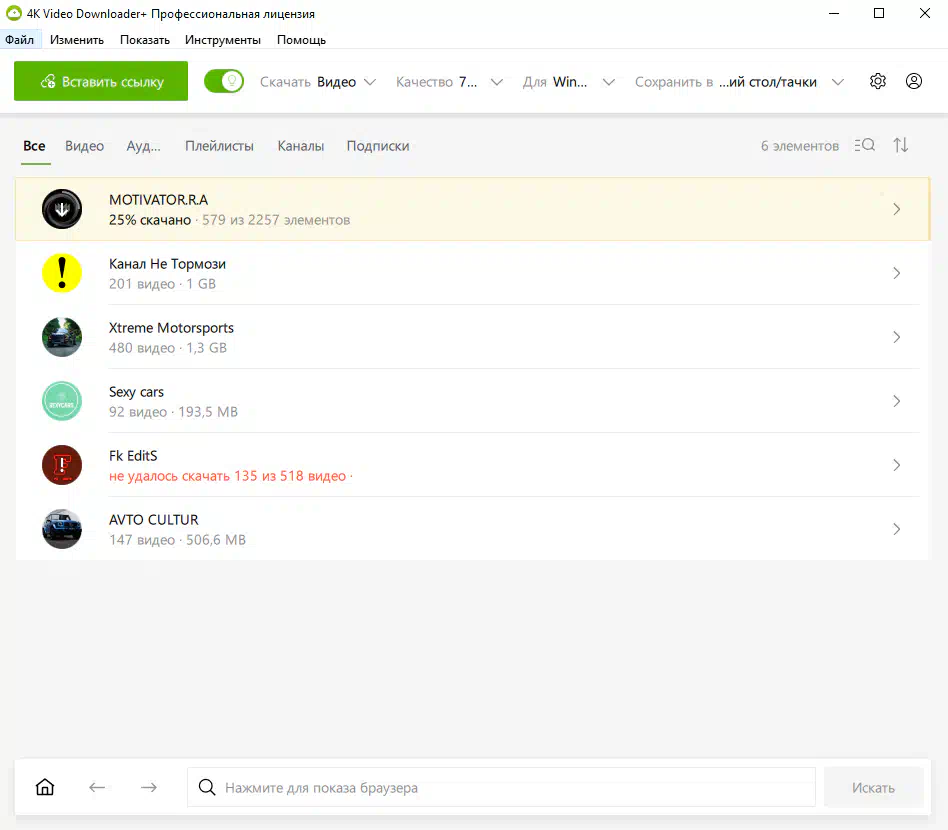Minimize the 4K Video Downloader+ window
948x830 pixels.
(x=834, y=13)
